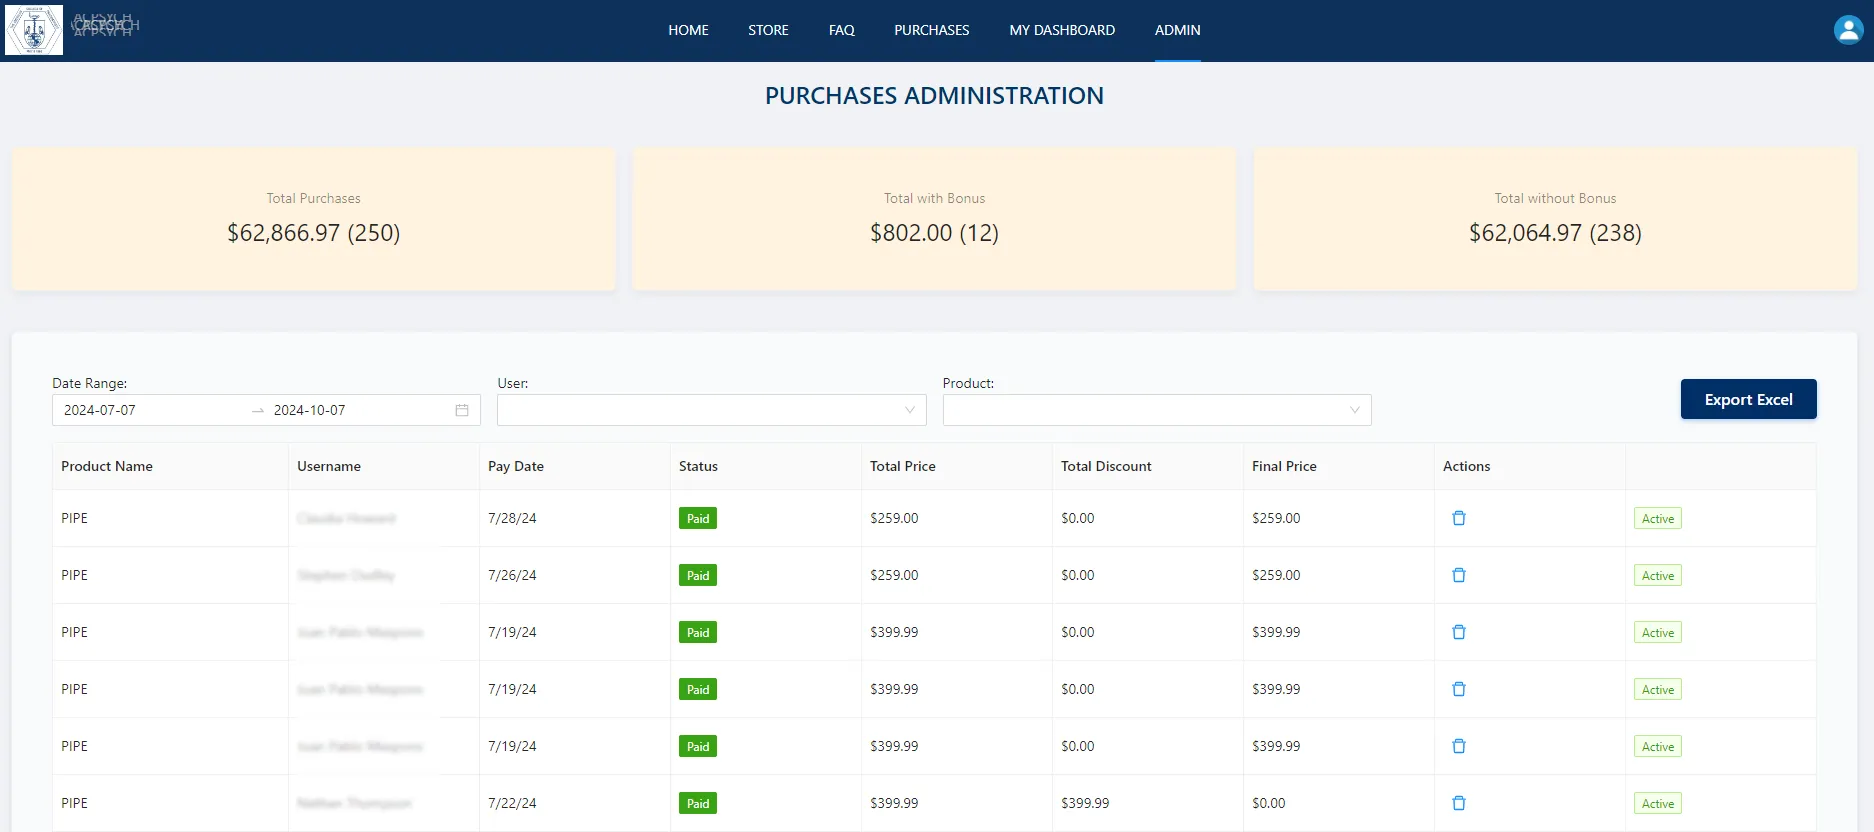Delete the 7/26/24 PIPE purchase
The height and width of the screenshot is (832, 1874).
coord(1459,575)
